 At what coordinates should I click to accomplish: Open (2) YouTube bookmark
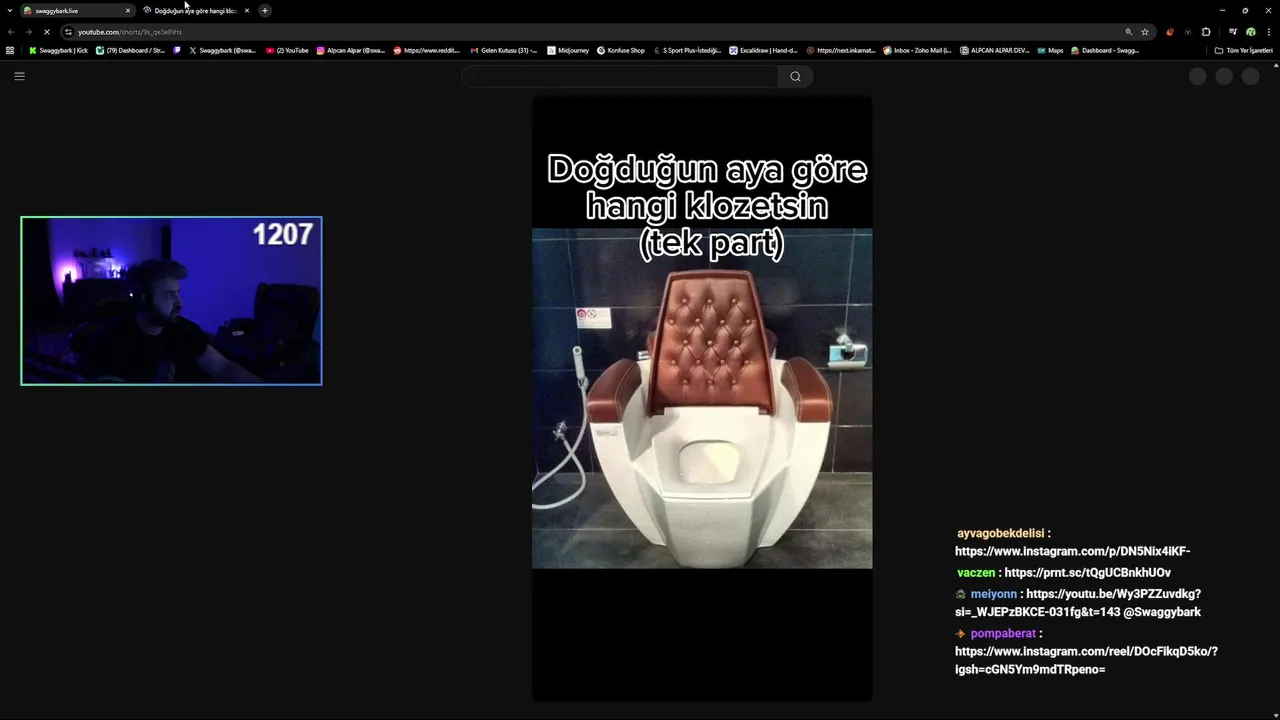pos(287,50)
